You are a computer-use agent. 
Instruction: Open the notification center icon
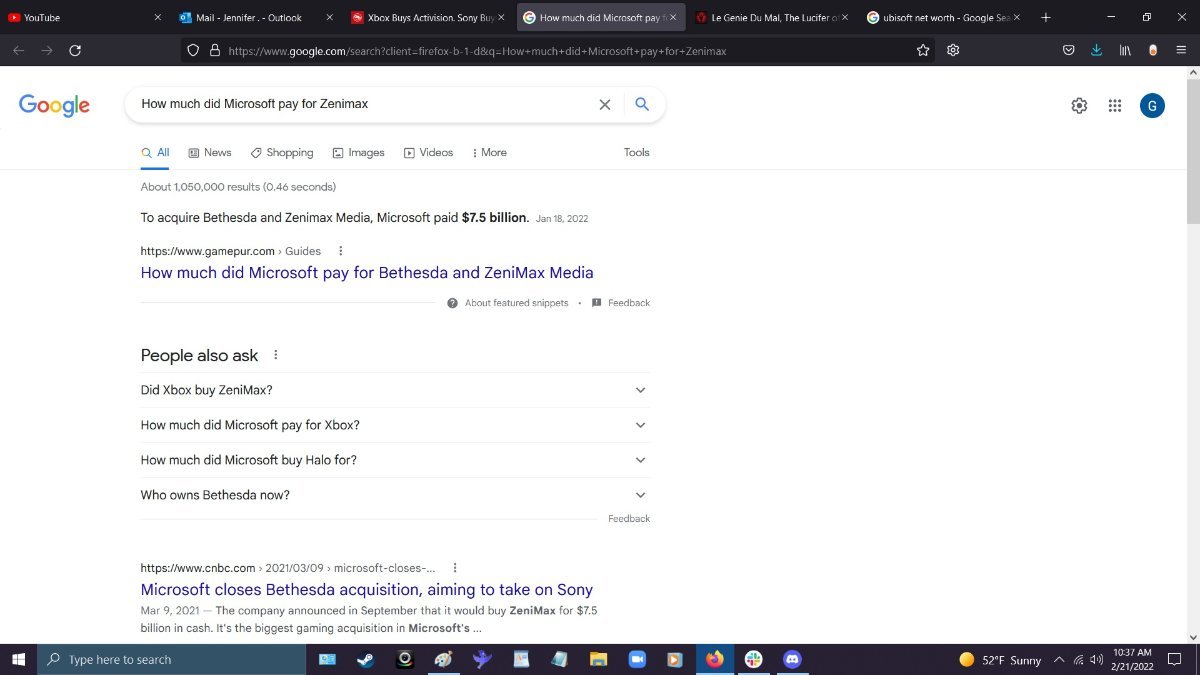[x=1175, y=660]
